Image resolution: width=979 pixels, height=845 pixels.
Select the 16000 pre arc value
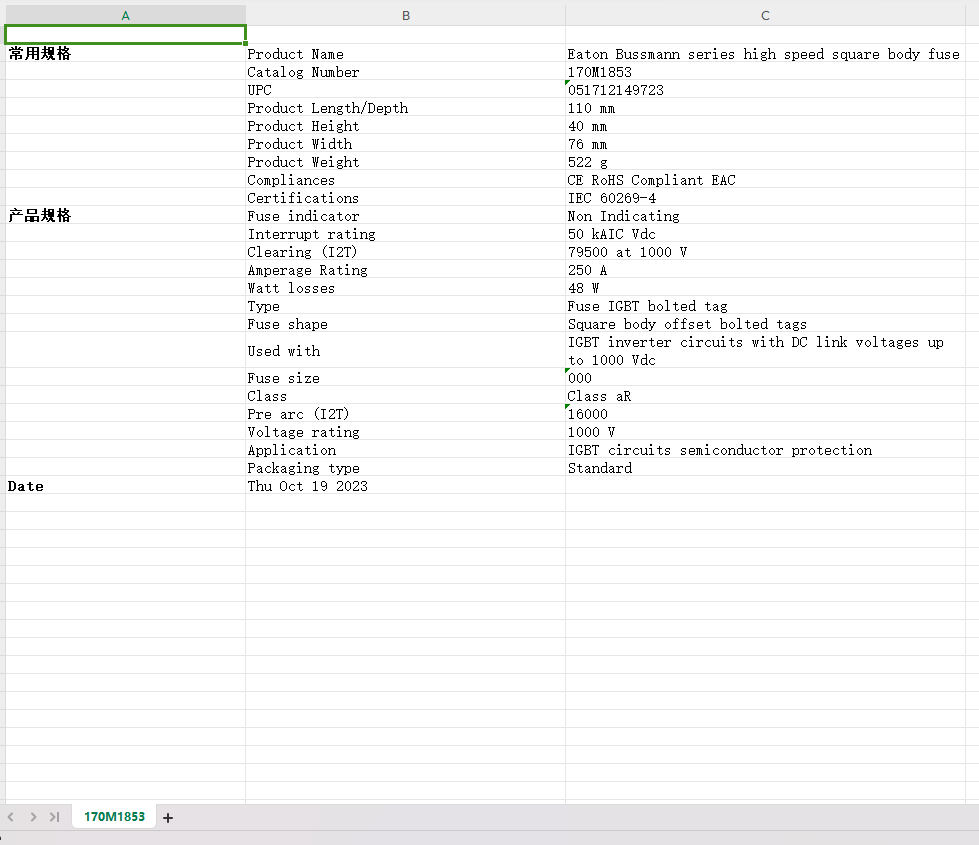[x=765, y=414]
